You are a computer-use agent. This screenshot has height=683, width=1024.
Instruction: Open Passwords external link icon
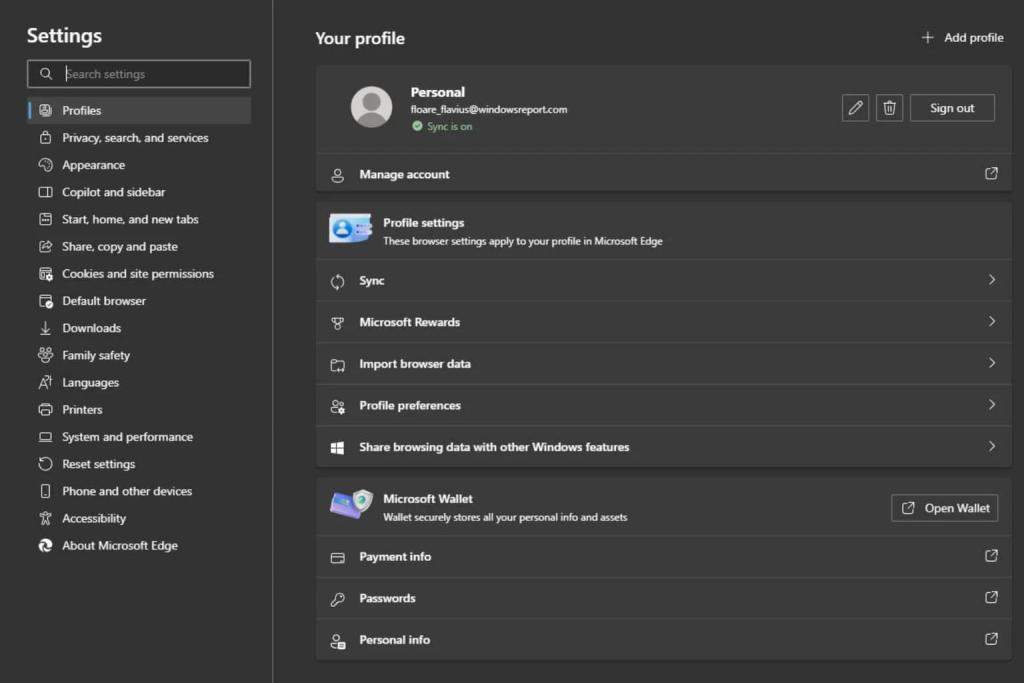[x=991, y=597]
